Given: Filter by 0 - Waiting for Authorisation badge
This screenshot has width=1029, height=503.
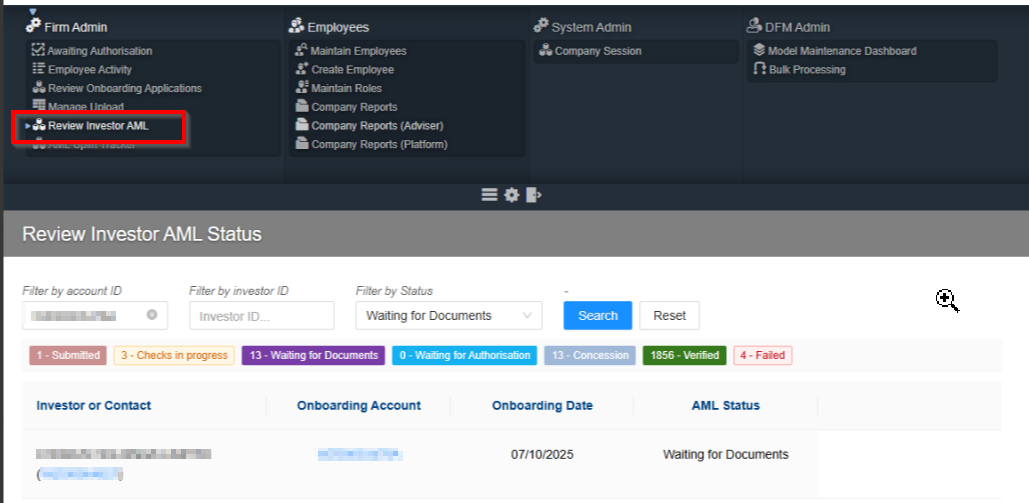Looking at the screenshot, I should 465,355.
